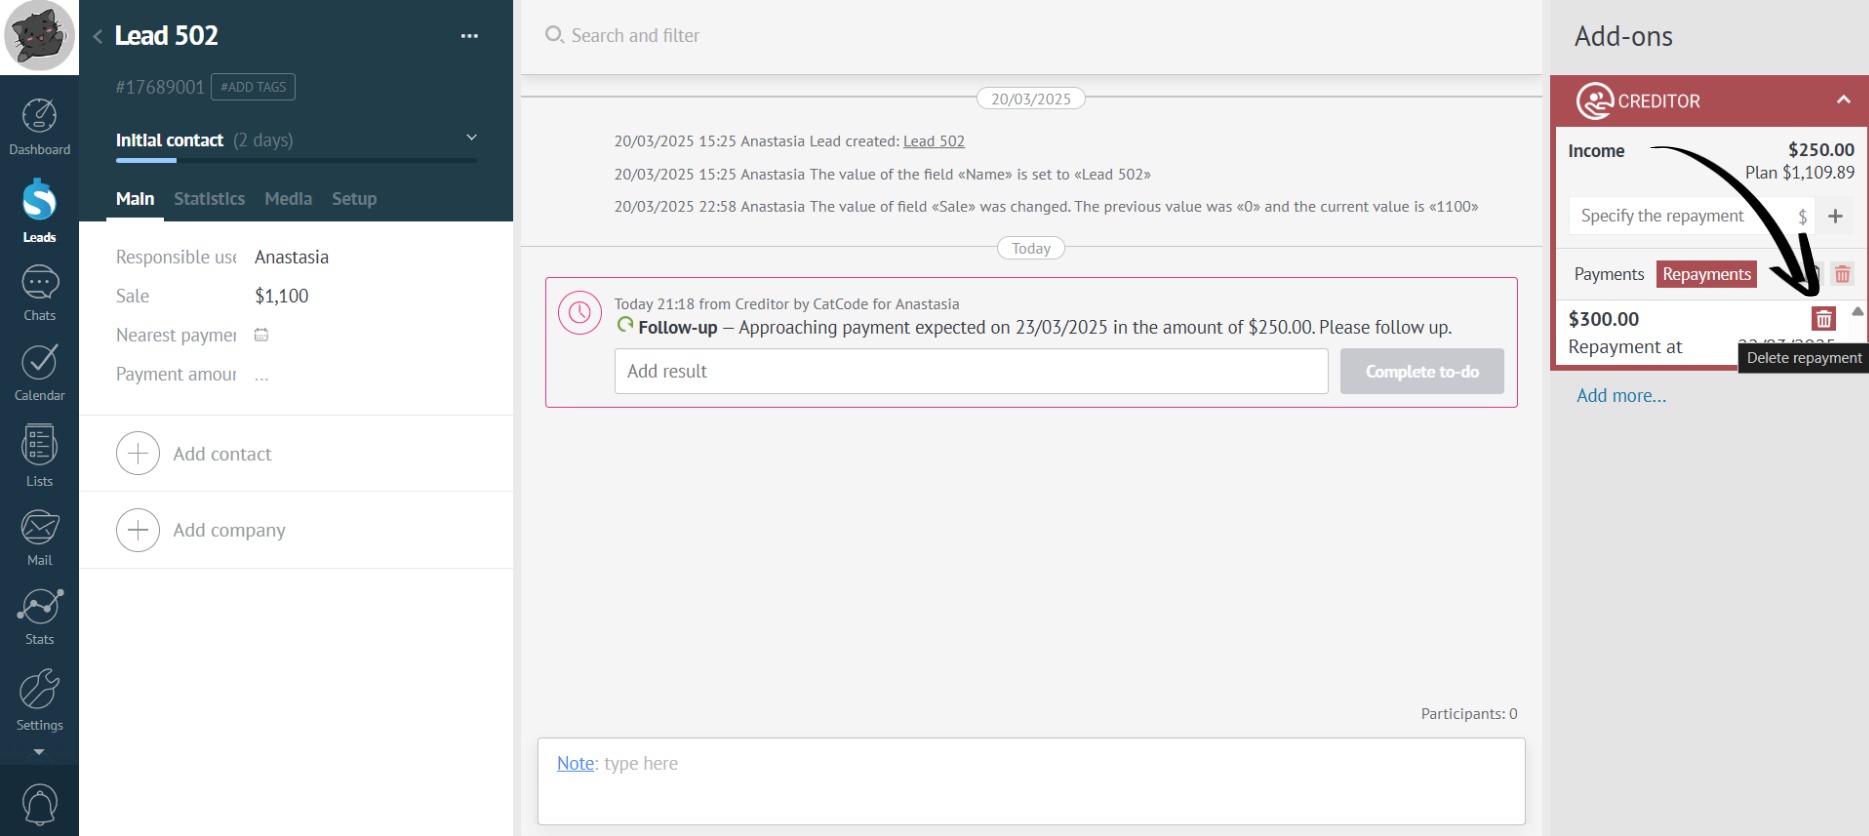Click the Complete to-do button
The image size is (1869, 836).
point(1421,371)
